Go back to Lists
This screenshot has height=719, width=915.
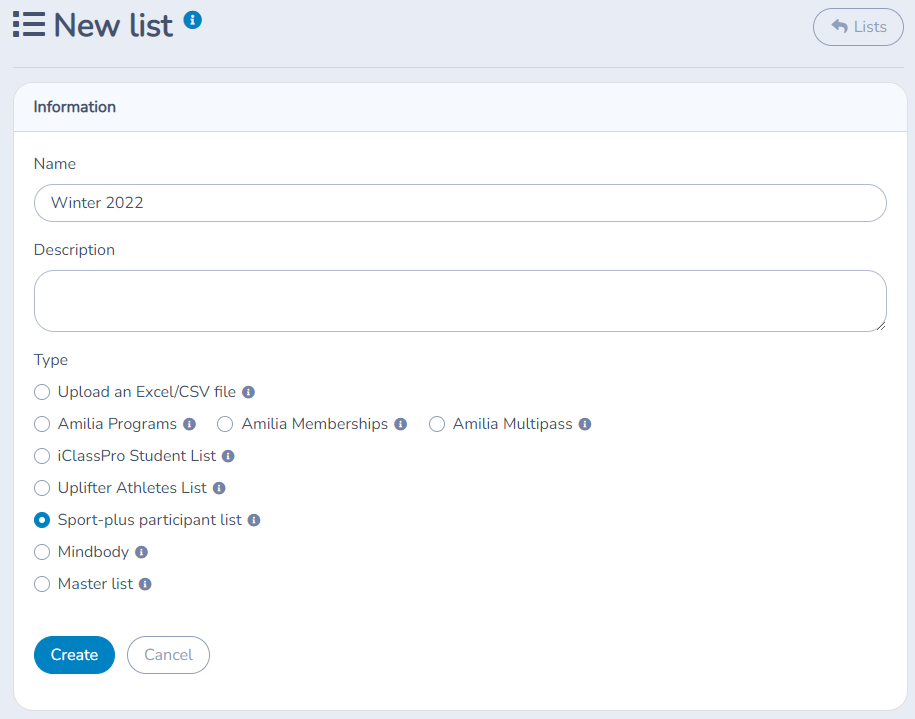[x=858, y=27]
